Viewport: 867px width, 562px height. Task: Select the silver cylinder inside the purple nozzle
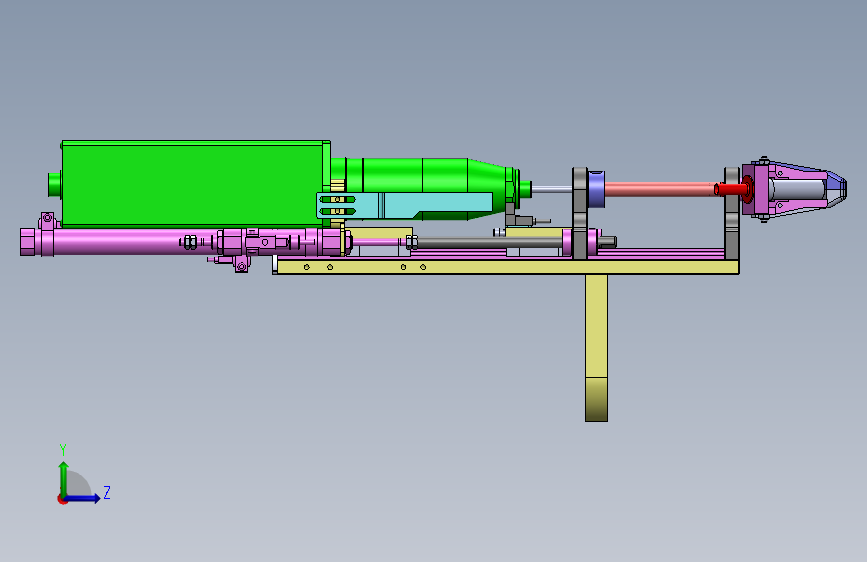tap(798, 189)
